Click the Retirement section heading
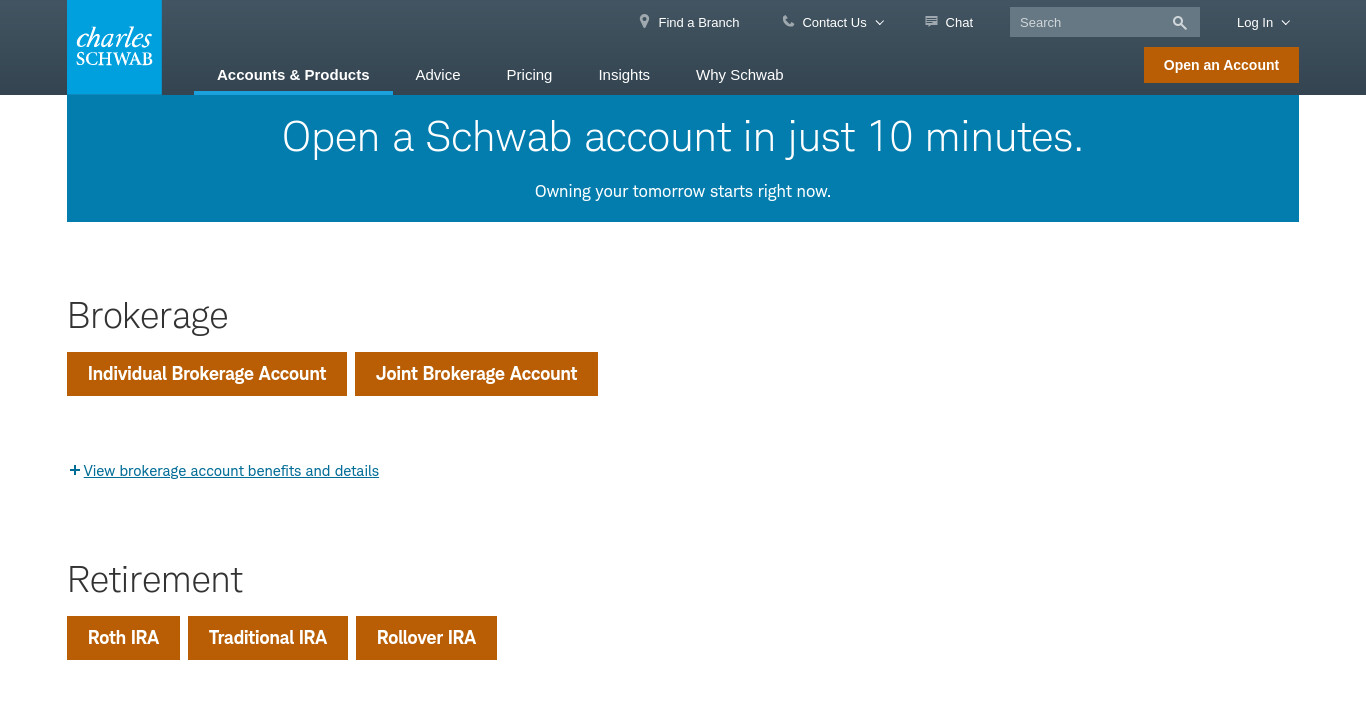Viewport: 1366px width, 728px height. pos(155,580)
